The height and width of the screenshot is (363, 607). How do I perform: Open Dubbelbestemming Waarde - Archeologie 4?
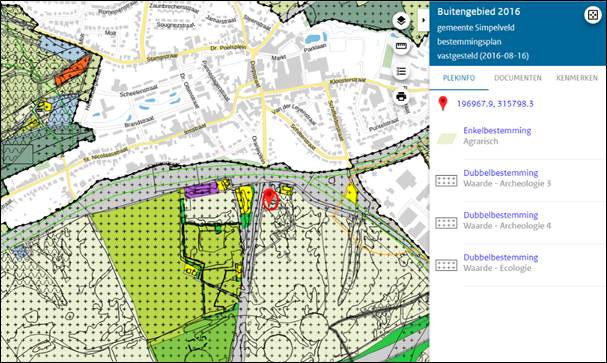point(501,215)
